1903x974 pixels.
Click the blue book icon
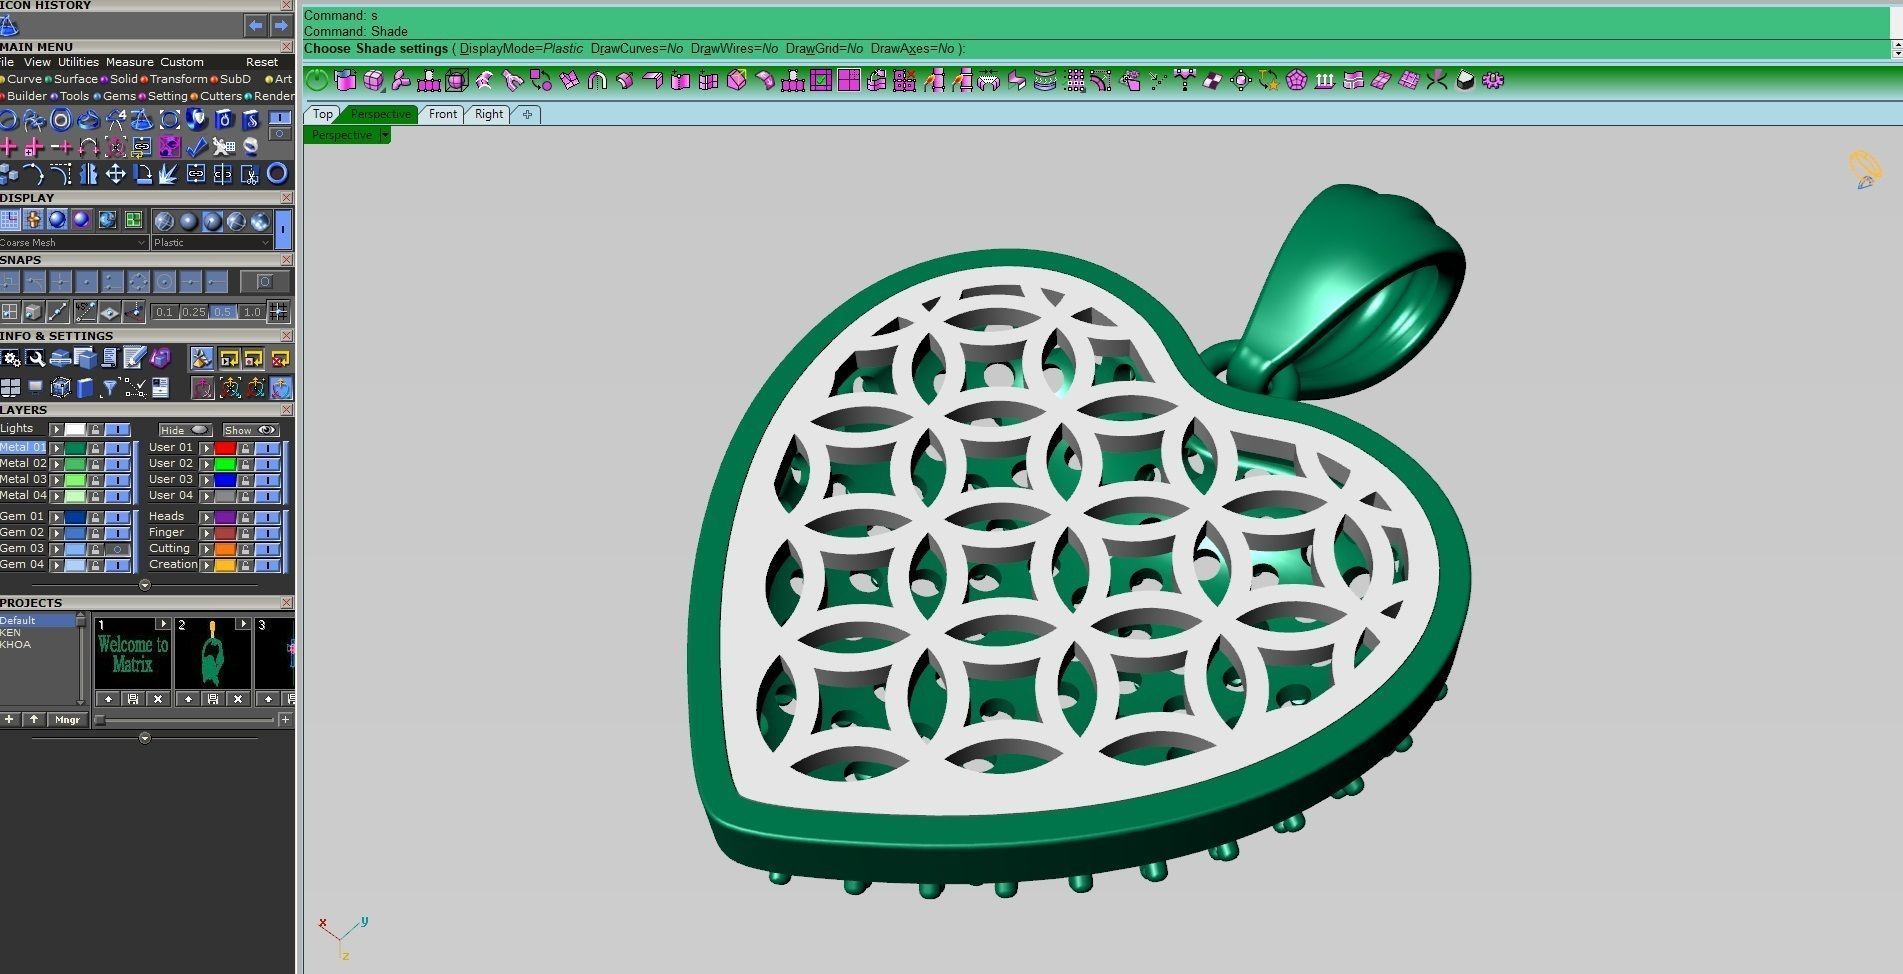(x=85, y=387)
